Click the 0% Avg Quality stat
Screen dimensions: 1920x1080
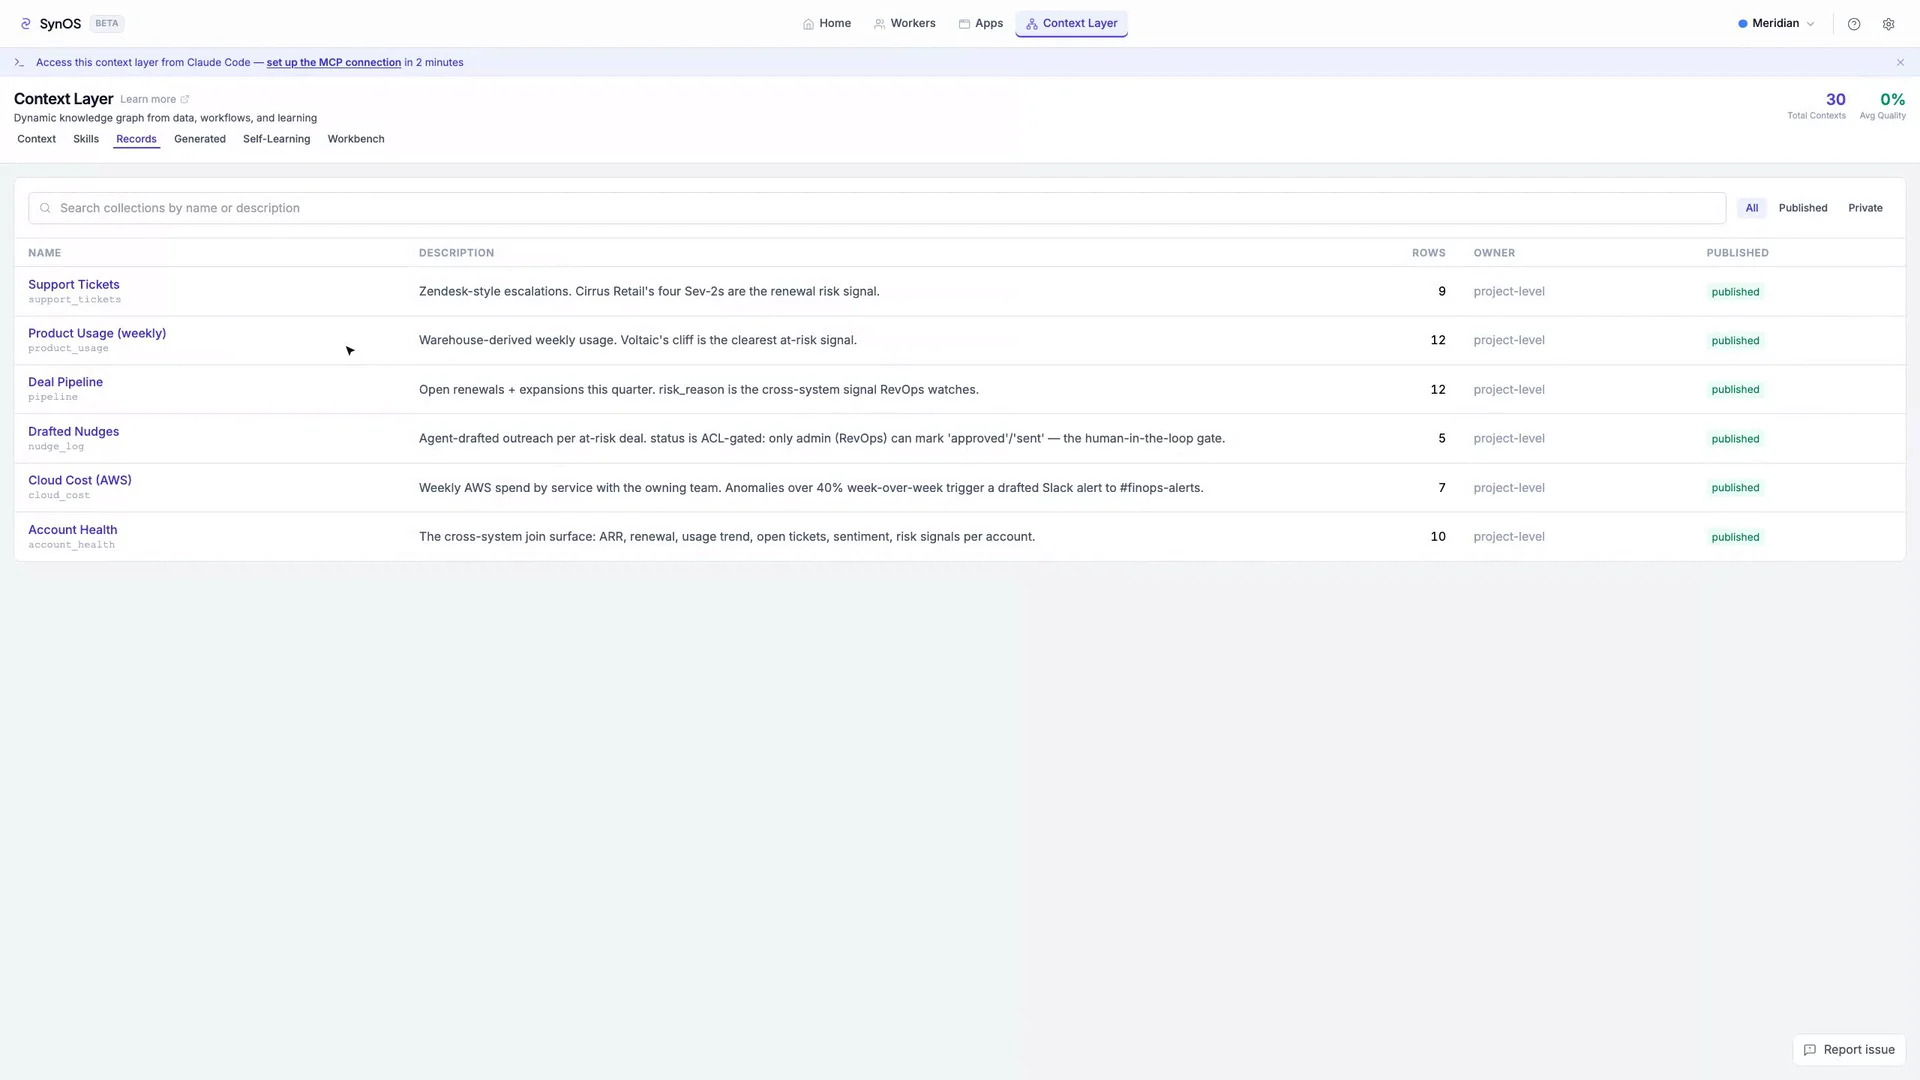click(x=1883, y=105)
